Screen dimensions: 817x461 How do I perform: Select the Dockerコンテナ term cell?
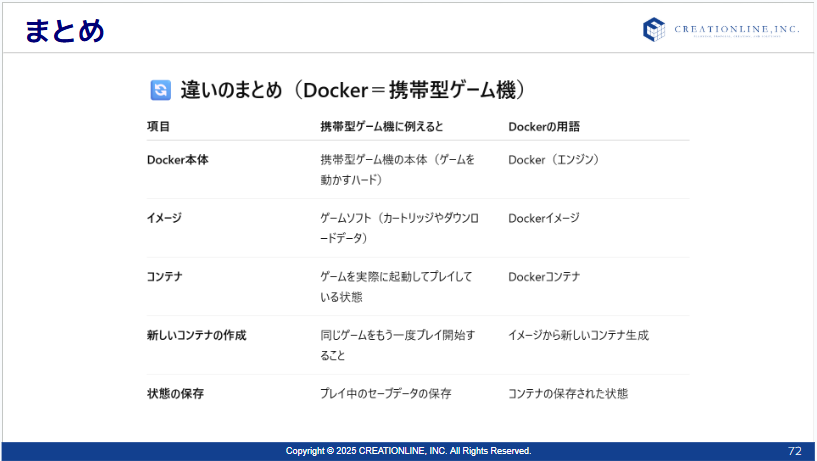tap(543, 276)
